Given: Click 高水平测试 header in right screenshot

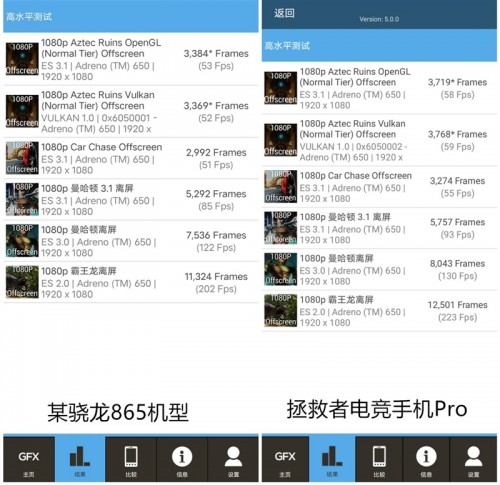Looking at the screenshot, I should 287,46.
